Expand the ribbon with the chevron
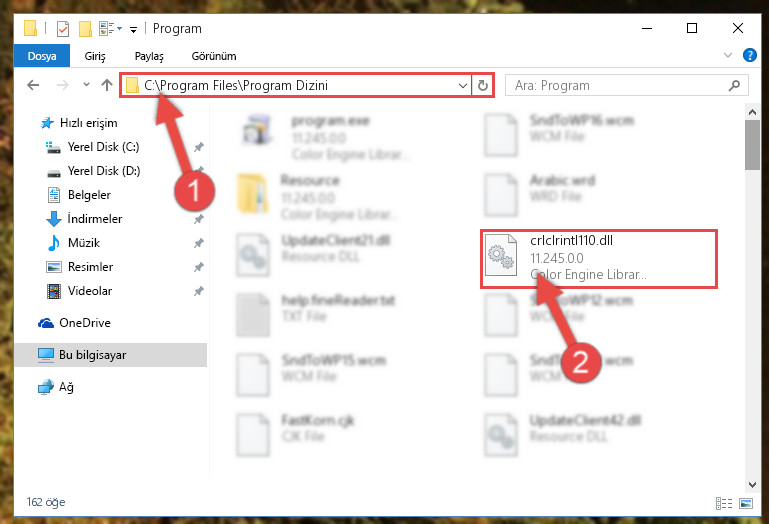Screen dimensions: 769x524 tap(728, 55)
